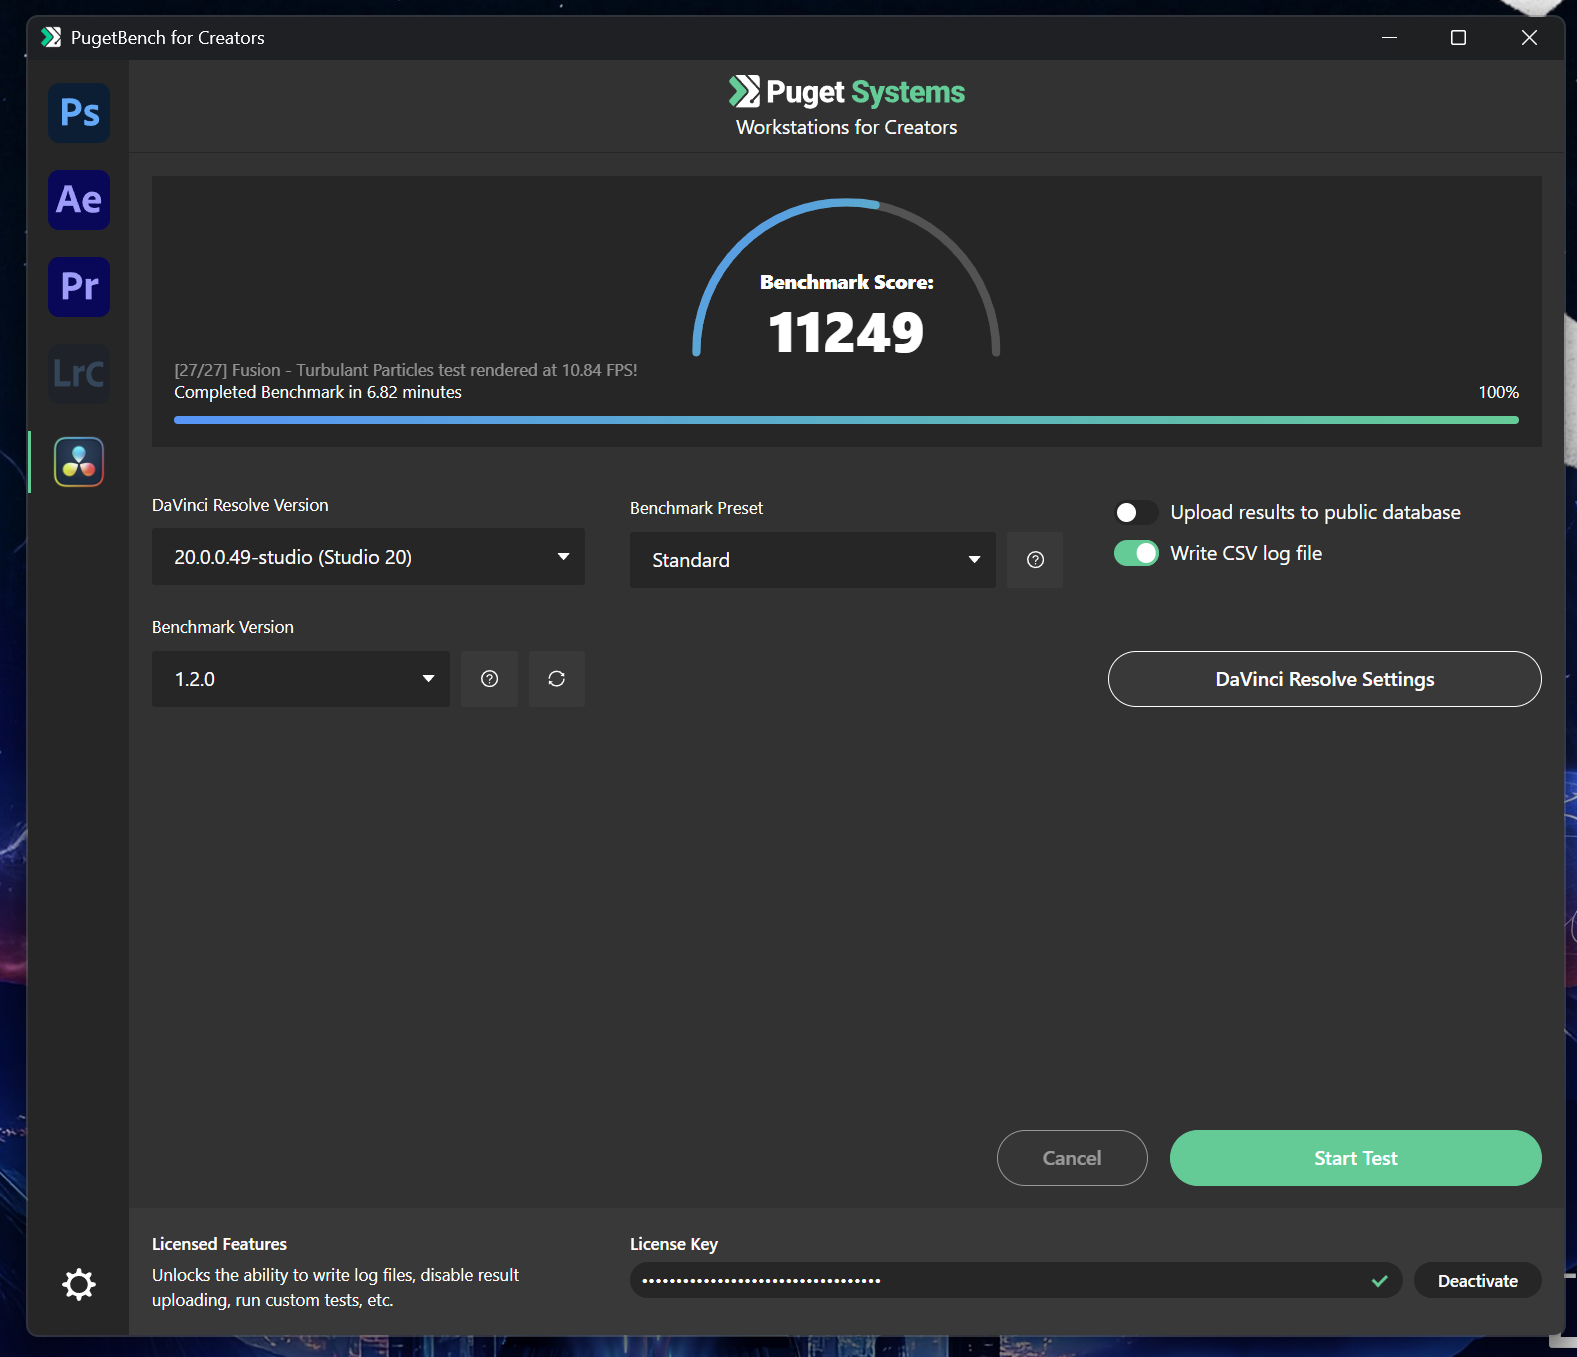Click the circular benchmark score gauge
This screenshot has height=1357, width=1577.
pyautogui.click(x=847, y=278)
